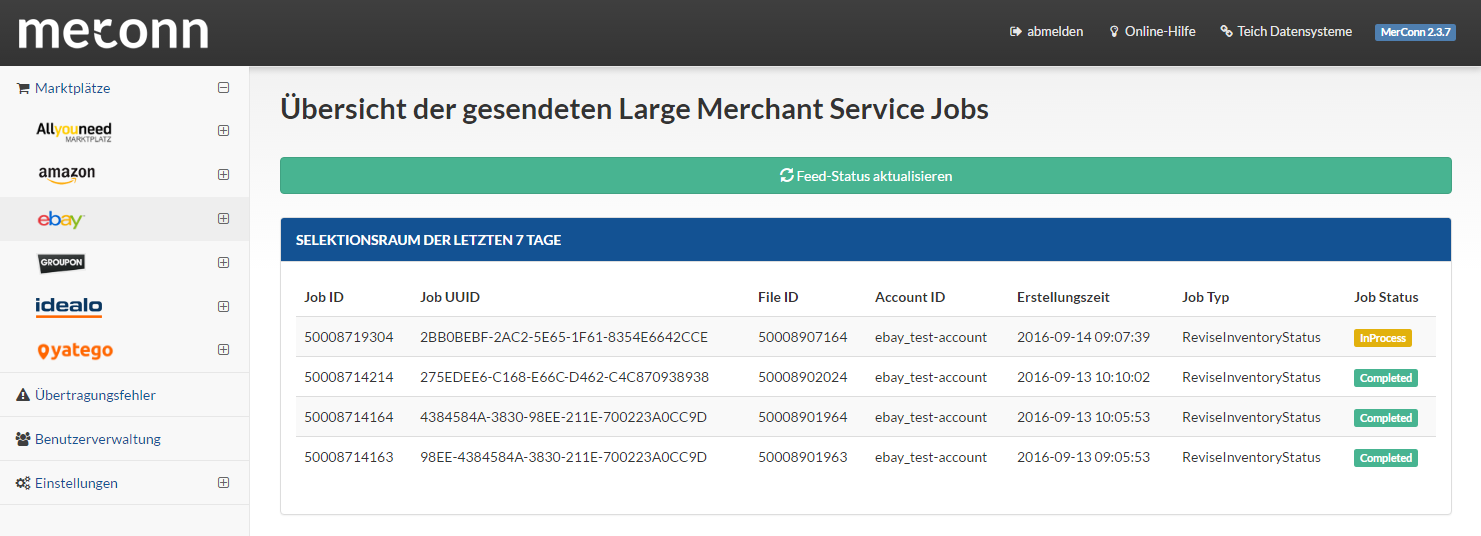Select Job ID 50008719304
The image size is (1481, 536).
tap(349, 337)
